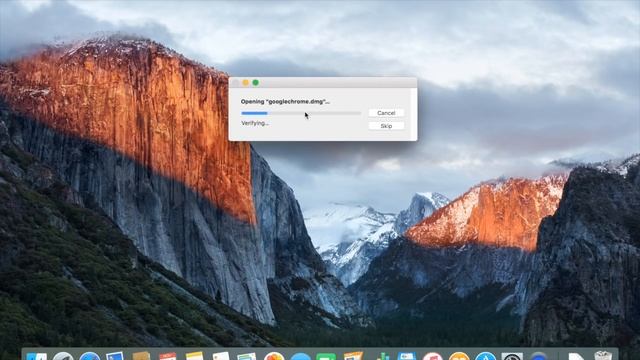Open the Trash in the Dock
This screenshot has height=360, width=640.
point(603,356)
